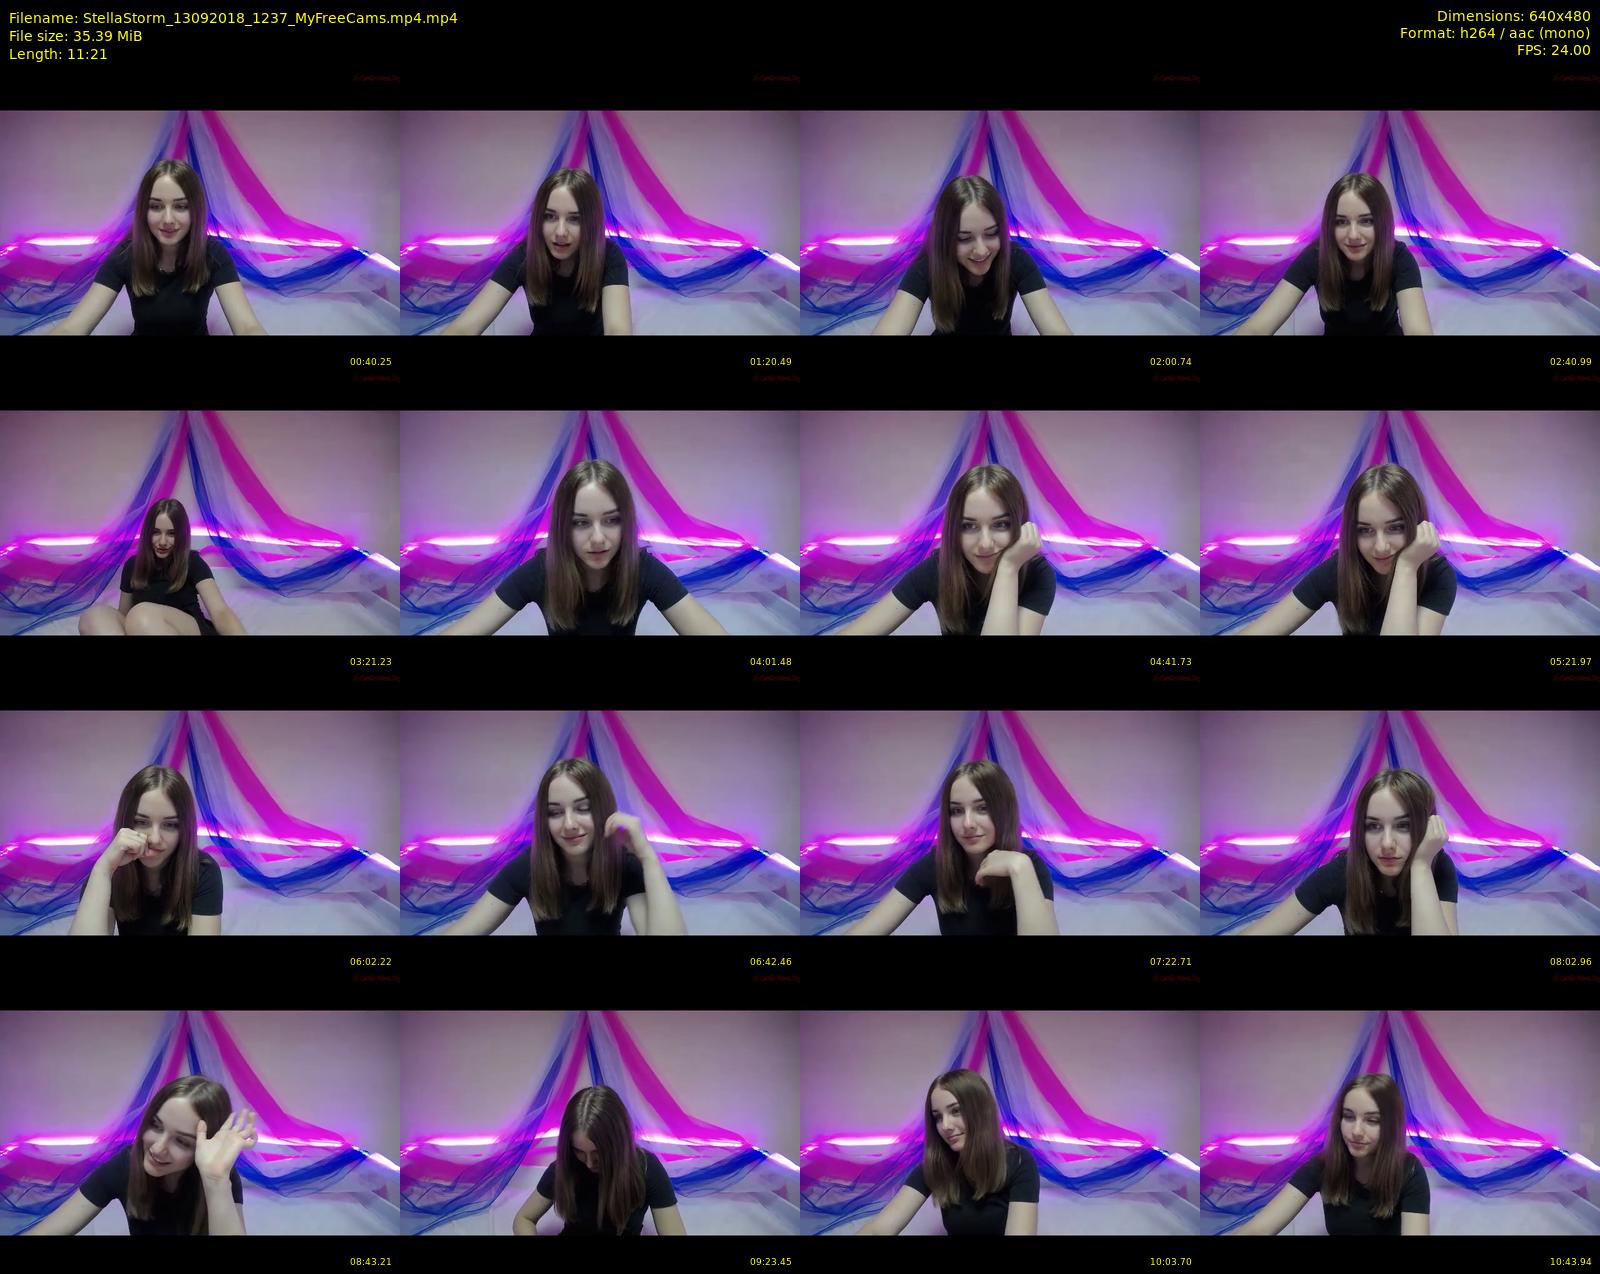Screen dimensions: 1600x1274
Task: Select the thumbnail frame at 01:20.49
Action: tap(600, 222)
